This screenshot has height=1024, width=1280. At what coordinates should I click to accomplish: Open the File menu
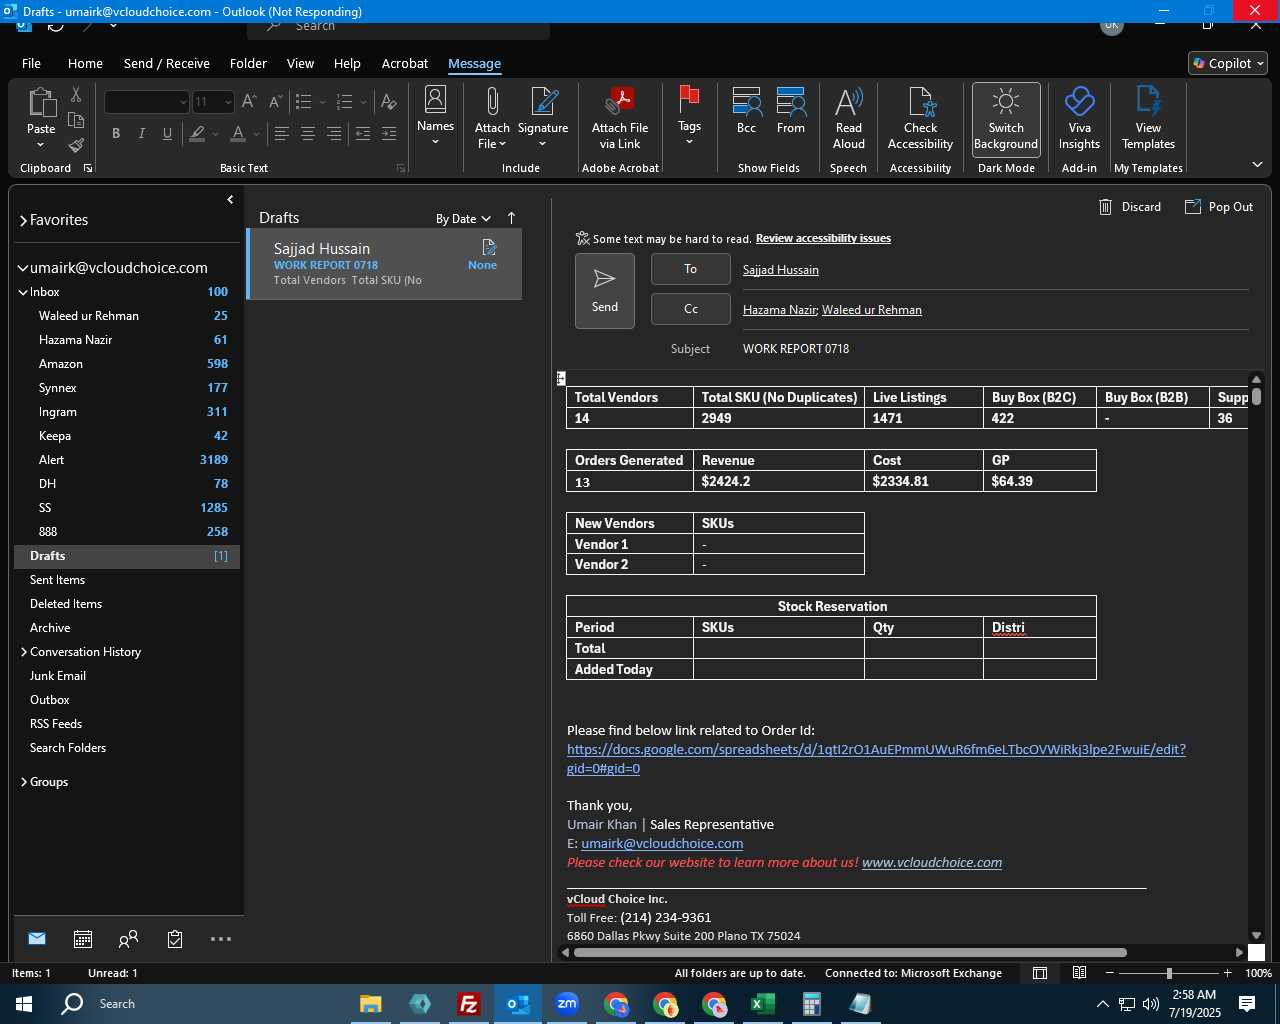[x=31, y=63]
